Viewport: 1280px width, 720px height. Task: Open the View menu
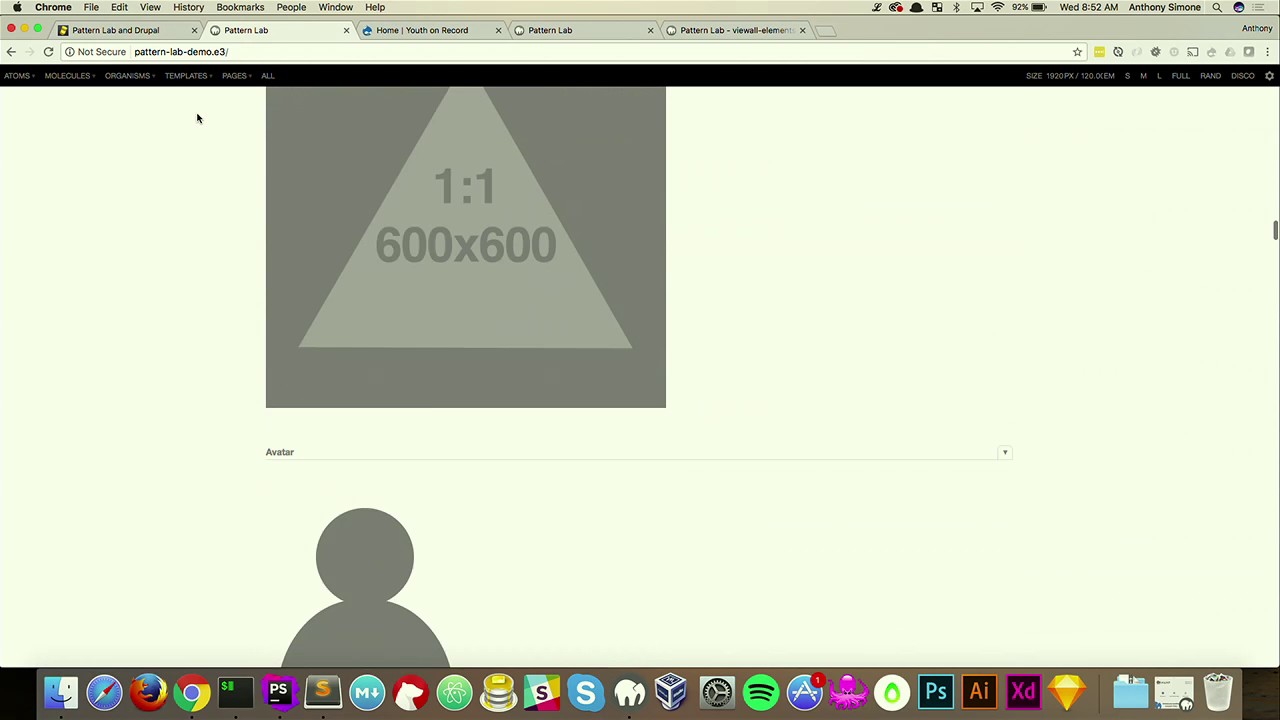[x=150, y=7]
